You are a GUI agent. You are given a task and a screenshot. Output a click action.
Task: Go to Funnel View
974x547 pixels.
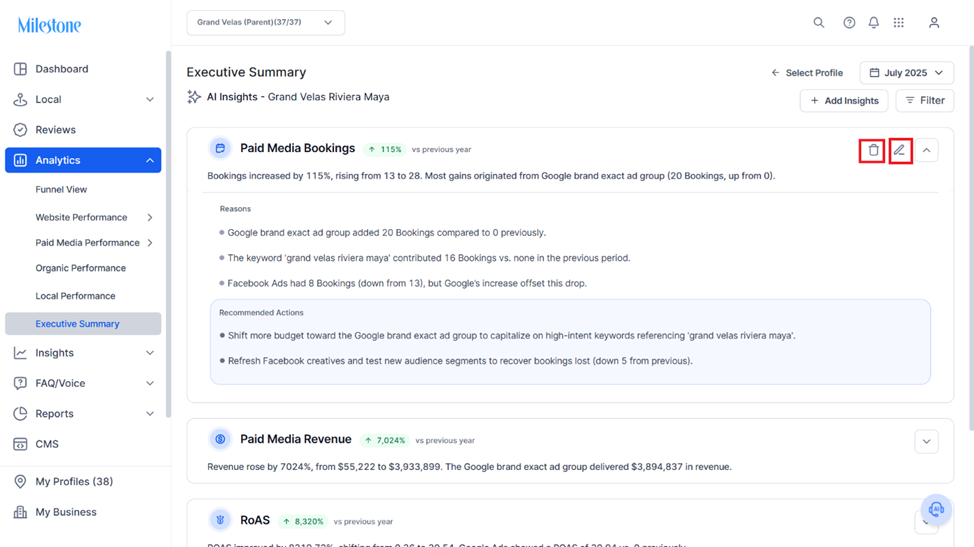pos(61,189)
